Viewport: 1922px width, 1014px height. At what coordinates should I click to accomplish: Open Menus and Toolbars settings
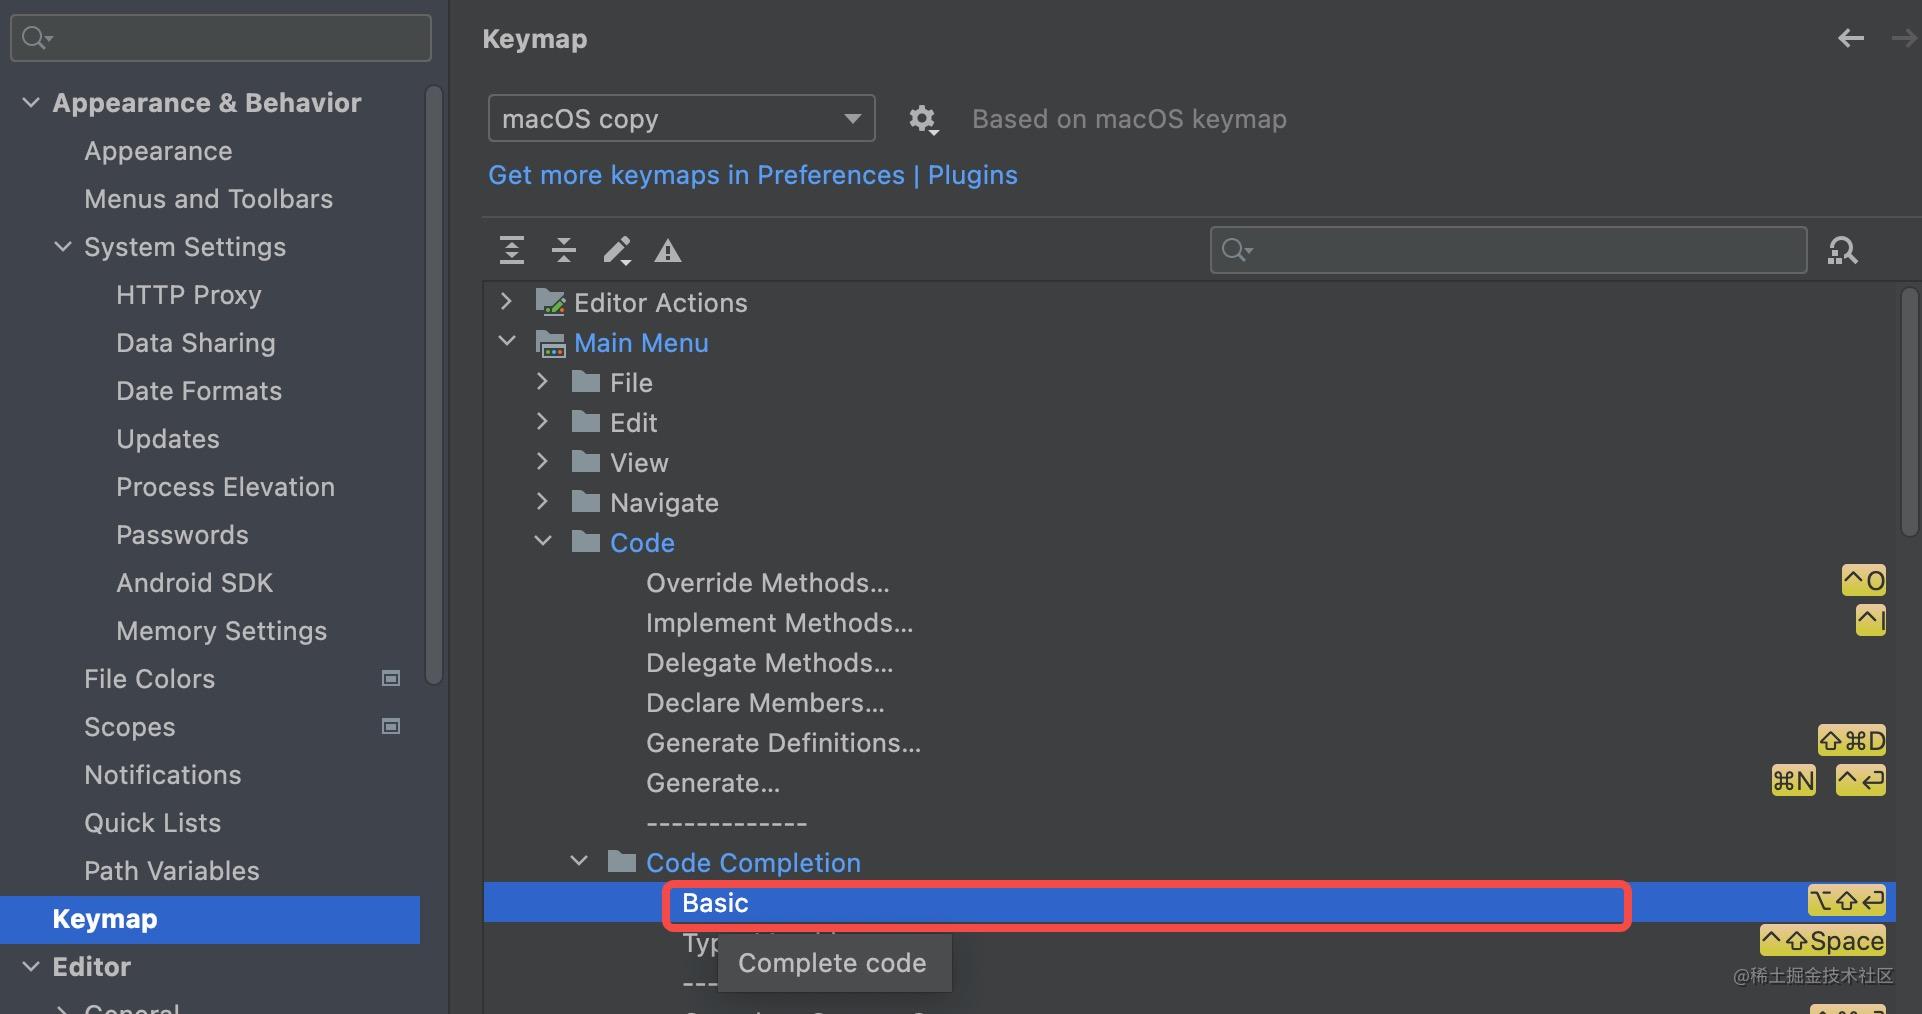[x=208, y=199]
